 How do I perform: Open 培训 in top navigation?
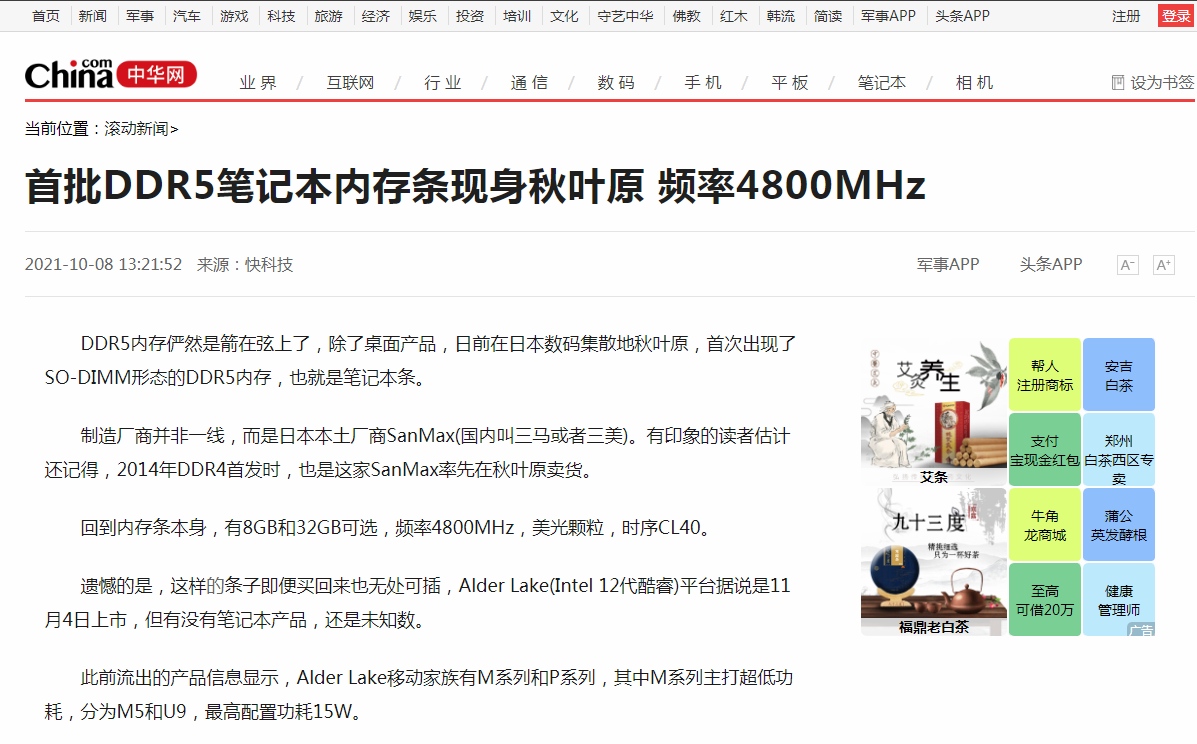click(517, 16)
